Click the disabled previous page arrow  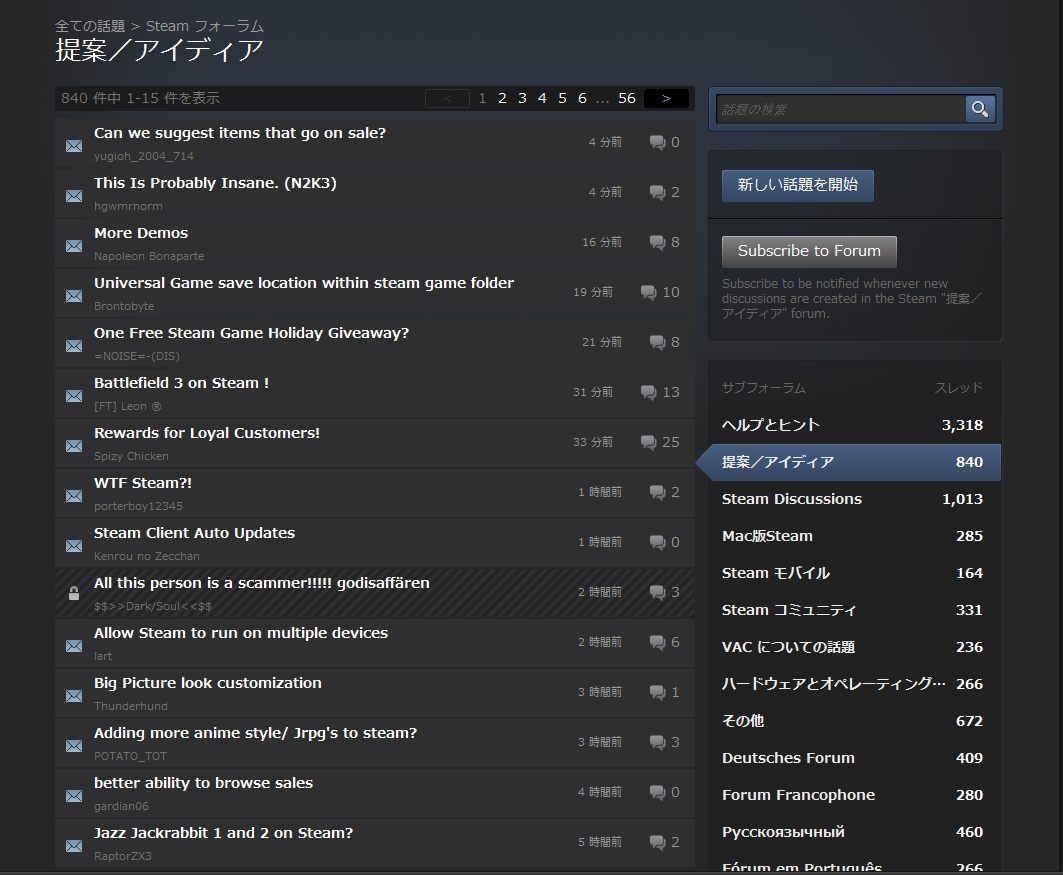tap(447, 98)
